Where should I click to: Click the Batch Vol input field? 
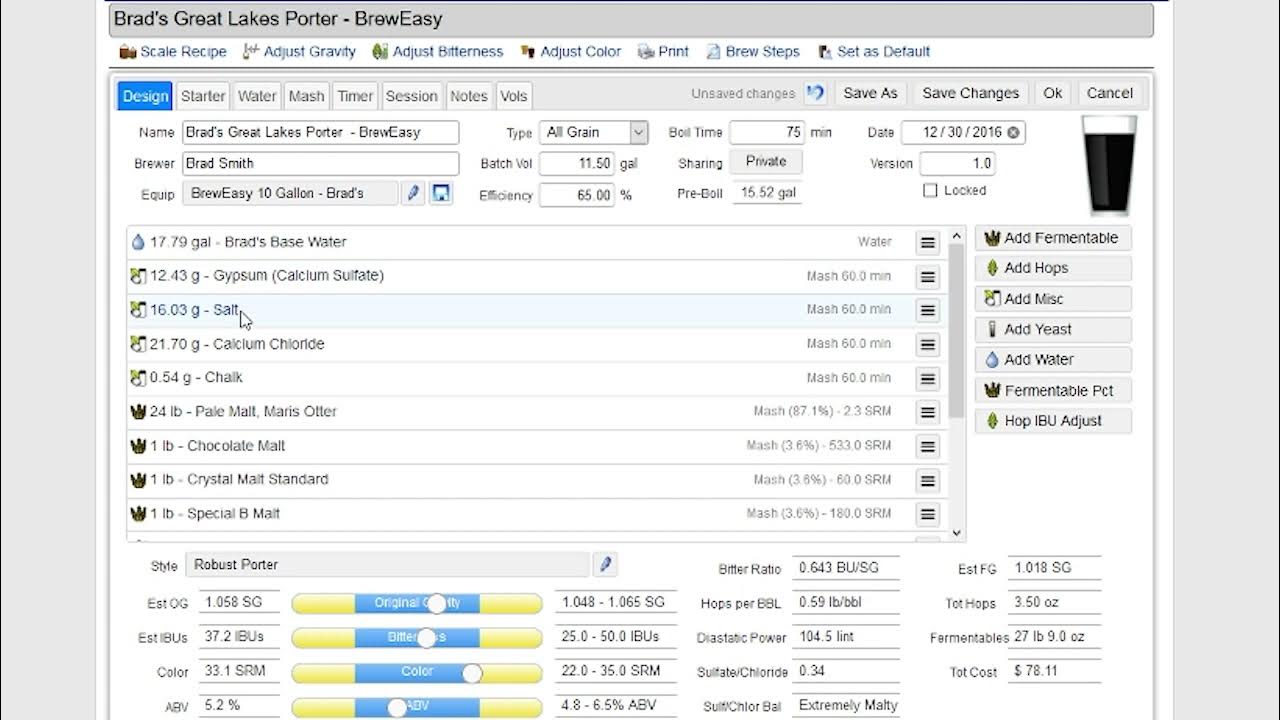point(577,163)
